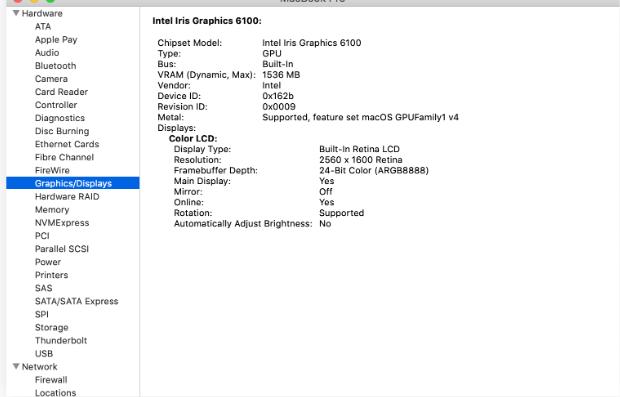Open Bluetooth hardware information

(x=55, y=66)
